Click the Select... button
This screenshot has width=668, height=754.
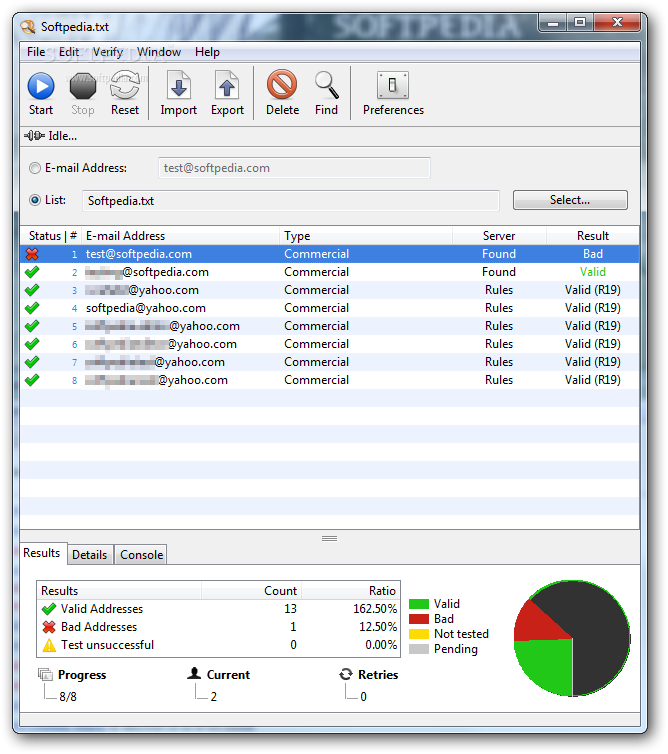(x=570, y=200)
